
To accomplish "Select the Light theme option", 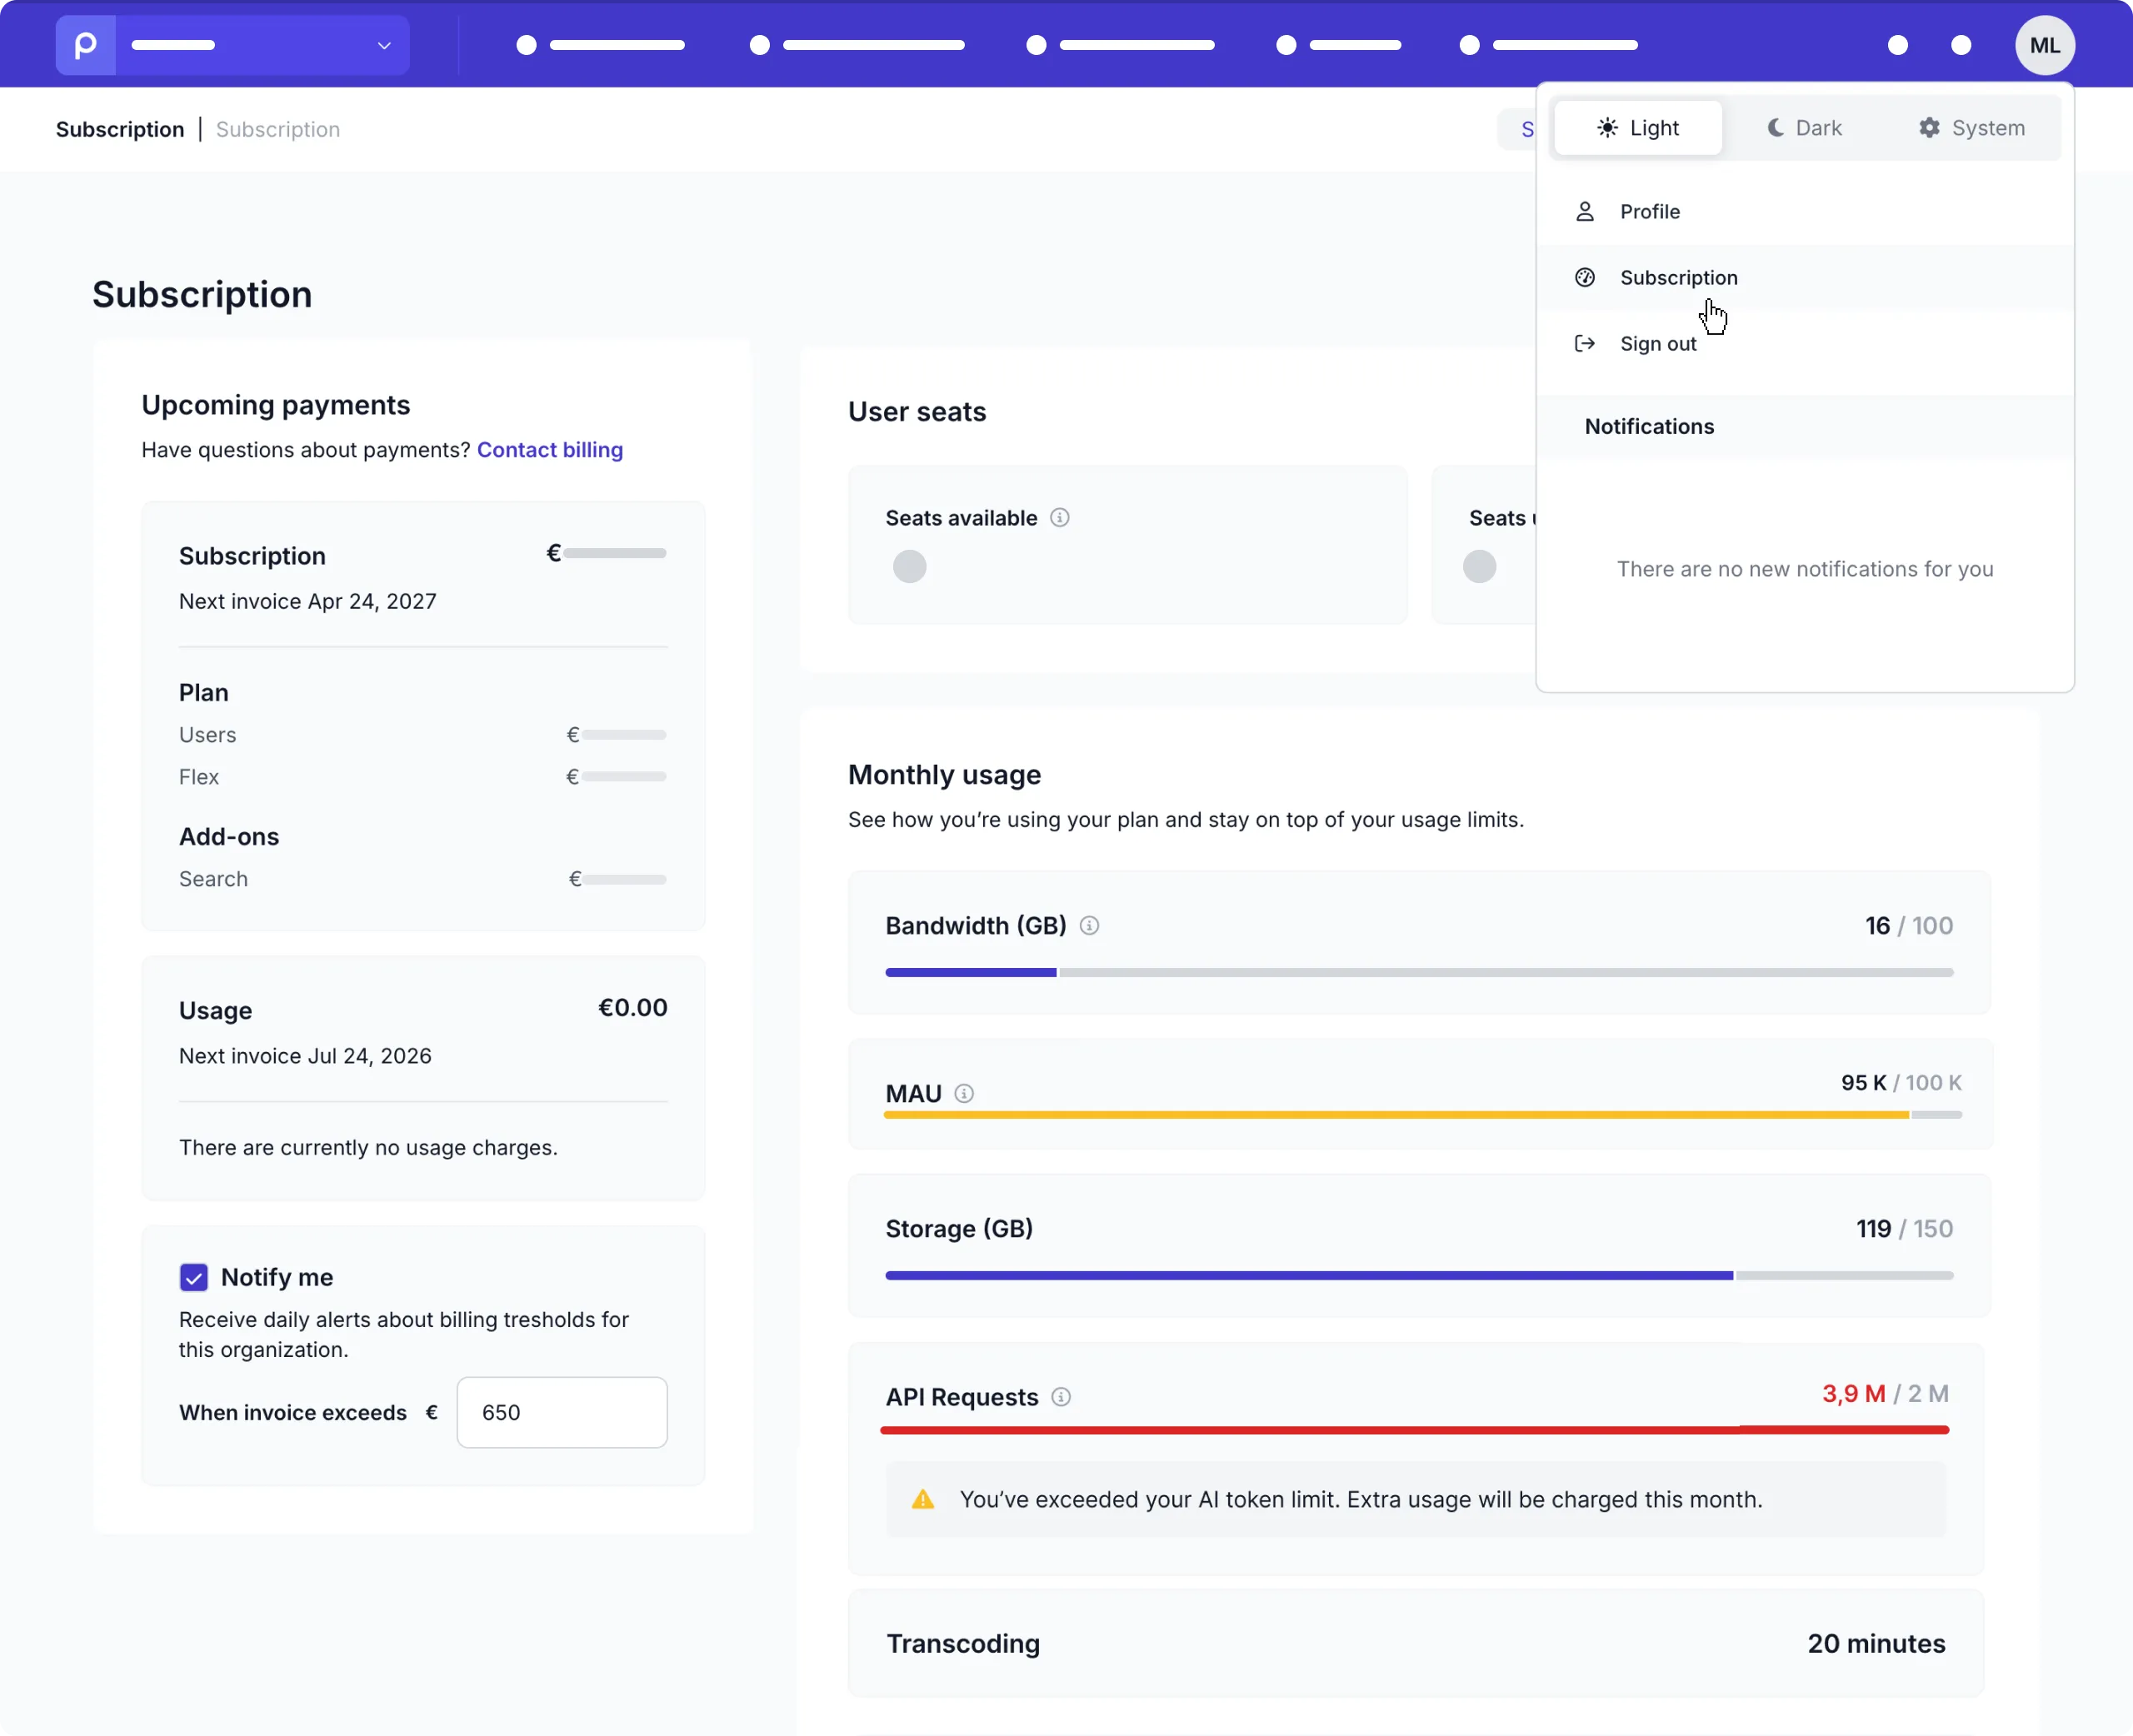I will pos(1638,128).
